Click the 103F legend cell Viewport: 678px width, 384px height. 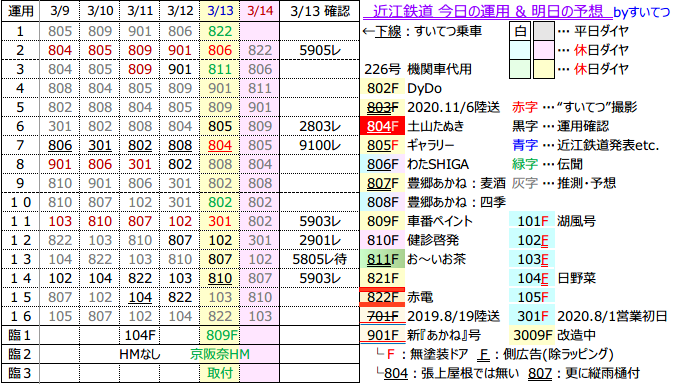[x=532, y=259]
